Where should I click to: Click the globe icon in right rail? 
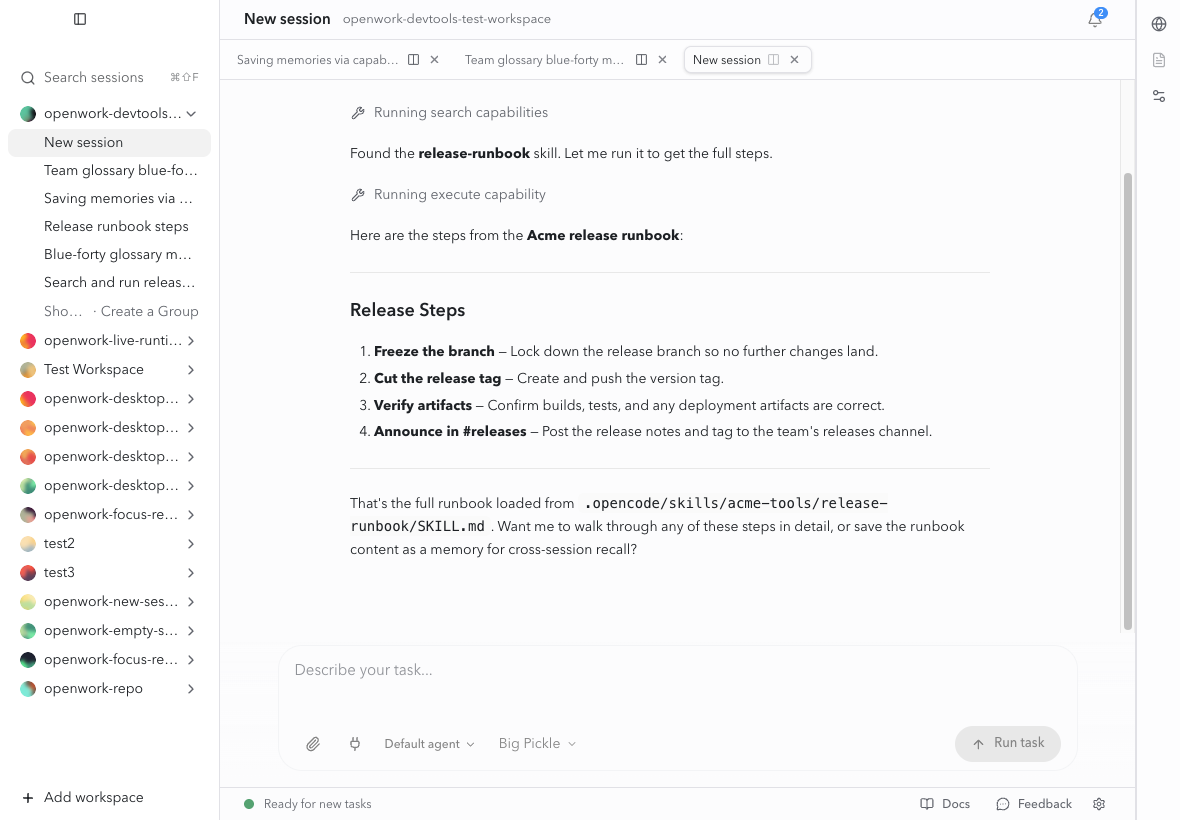[x=1159, y=24]
